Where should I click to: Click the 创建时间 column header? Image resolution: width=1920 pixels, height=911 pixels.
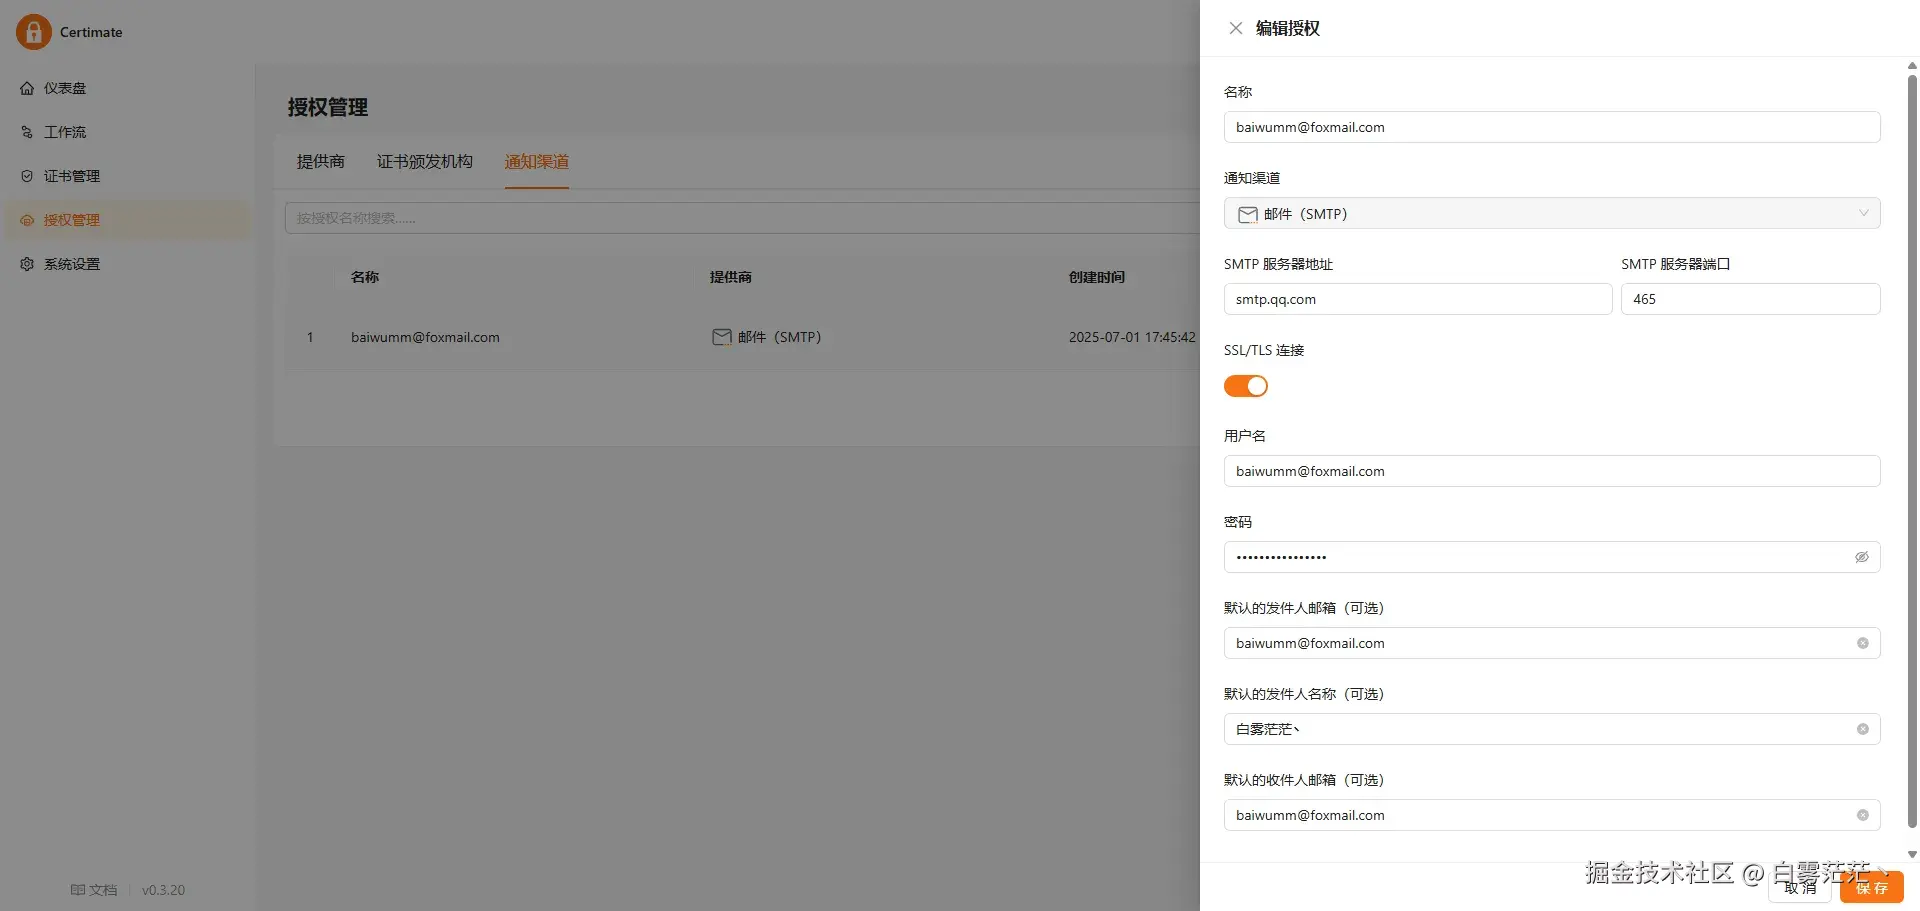click(1097, 277)
